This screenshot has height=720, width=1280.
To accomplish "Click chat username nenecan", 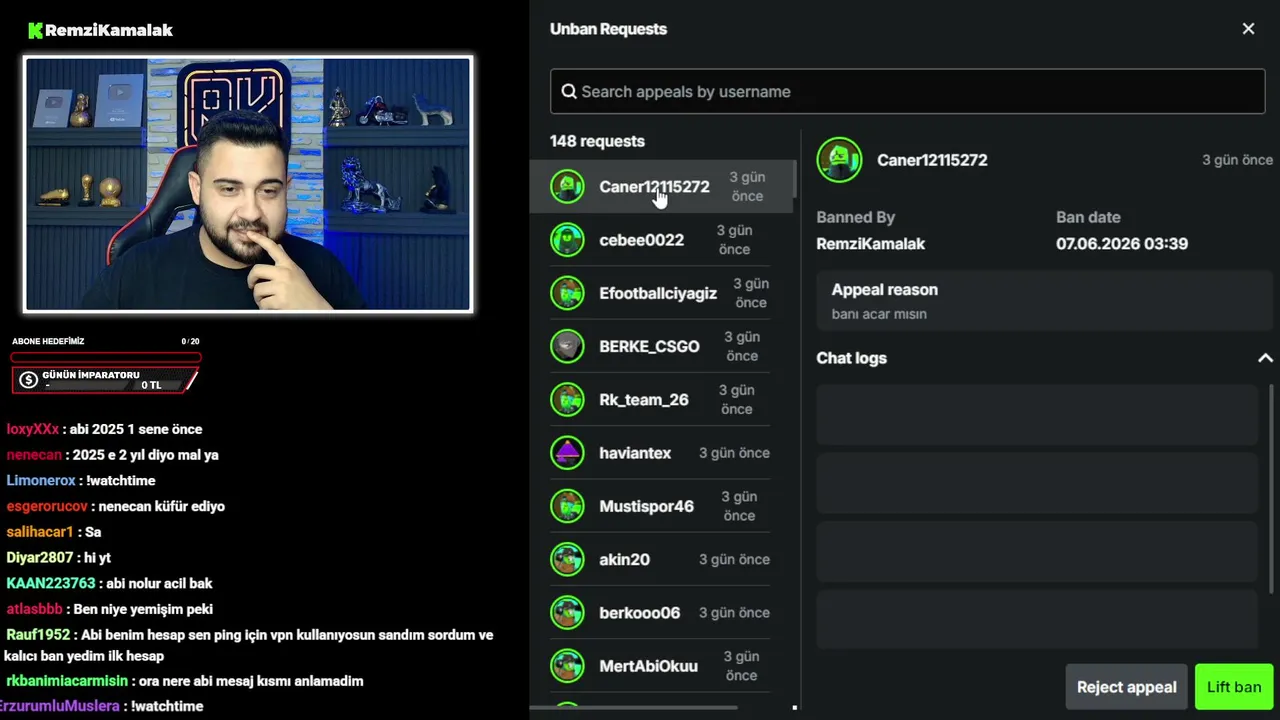I will pyautogui.click(x=34, y=455).
